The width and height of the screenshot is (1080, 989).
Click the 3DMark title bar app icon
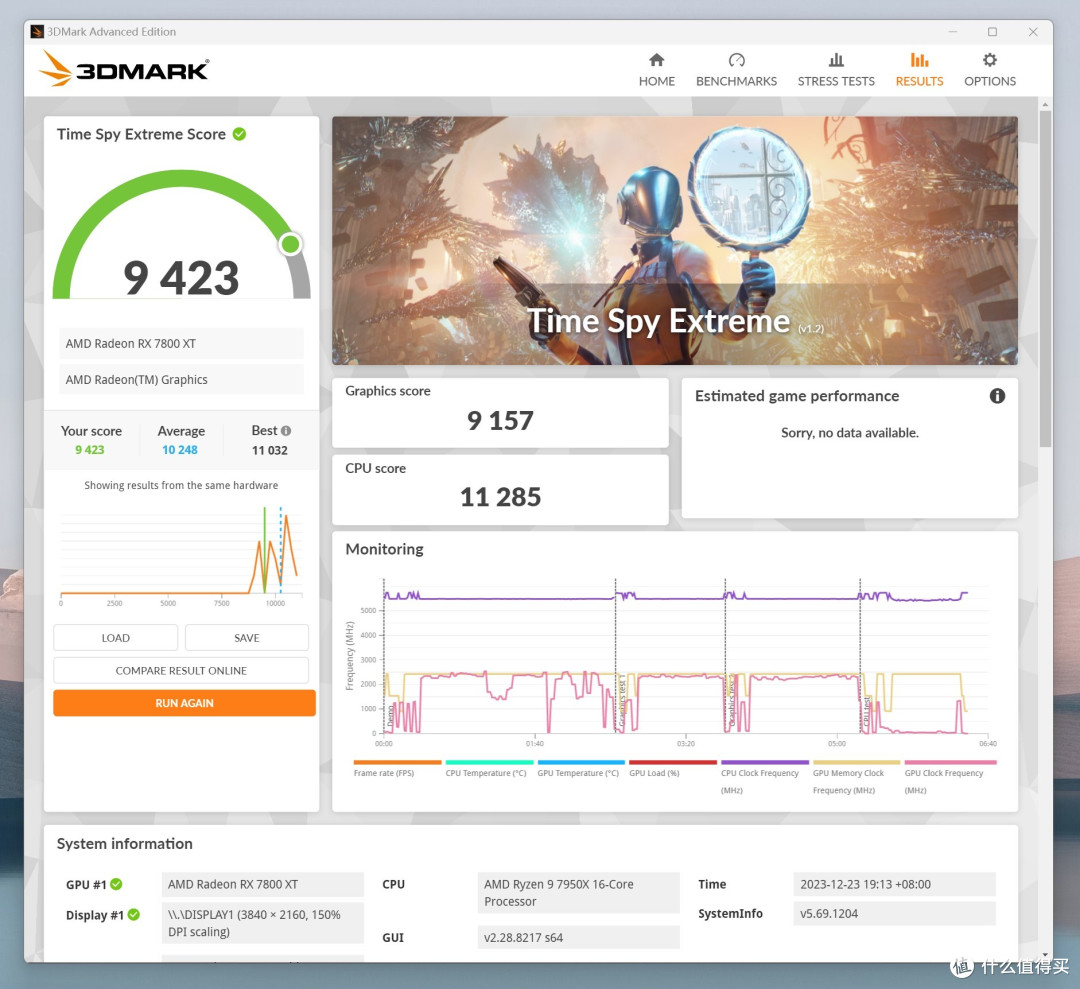[x=37, y=32]
